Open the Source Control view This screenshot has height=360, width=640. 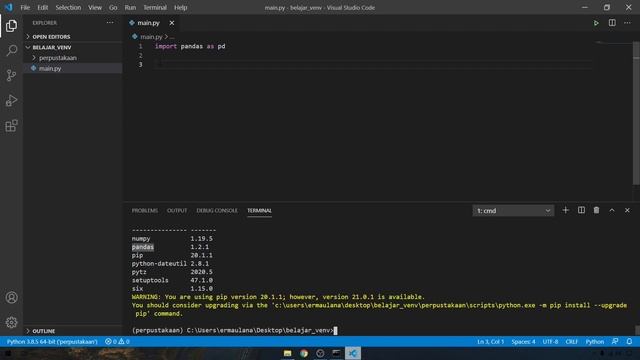point(11,76)
